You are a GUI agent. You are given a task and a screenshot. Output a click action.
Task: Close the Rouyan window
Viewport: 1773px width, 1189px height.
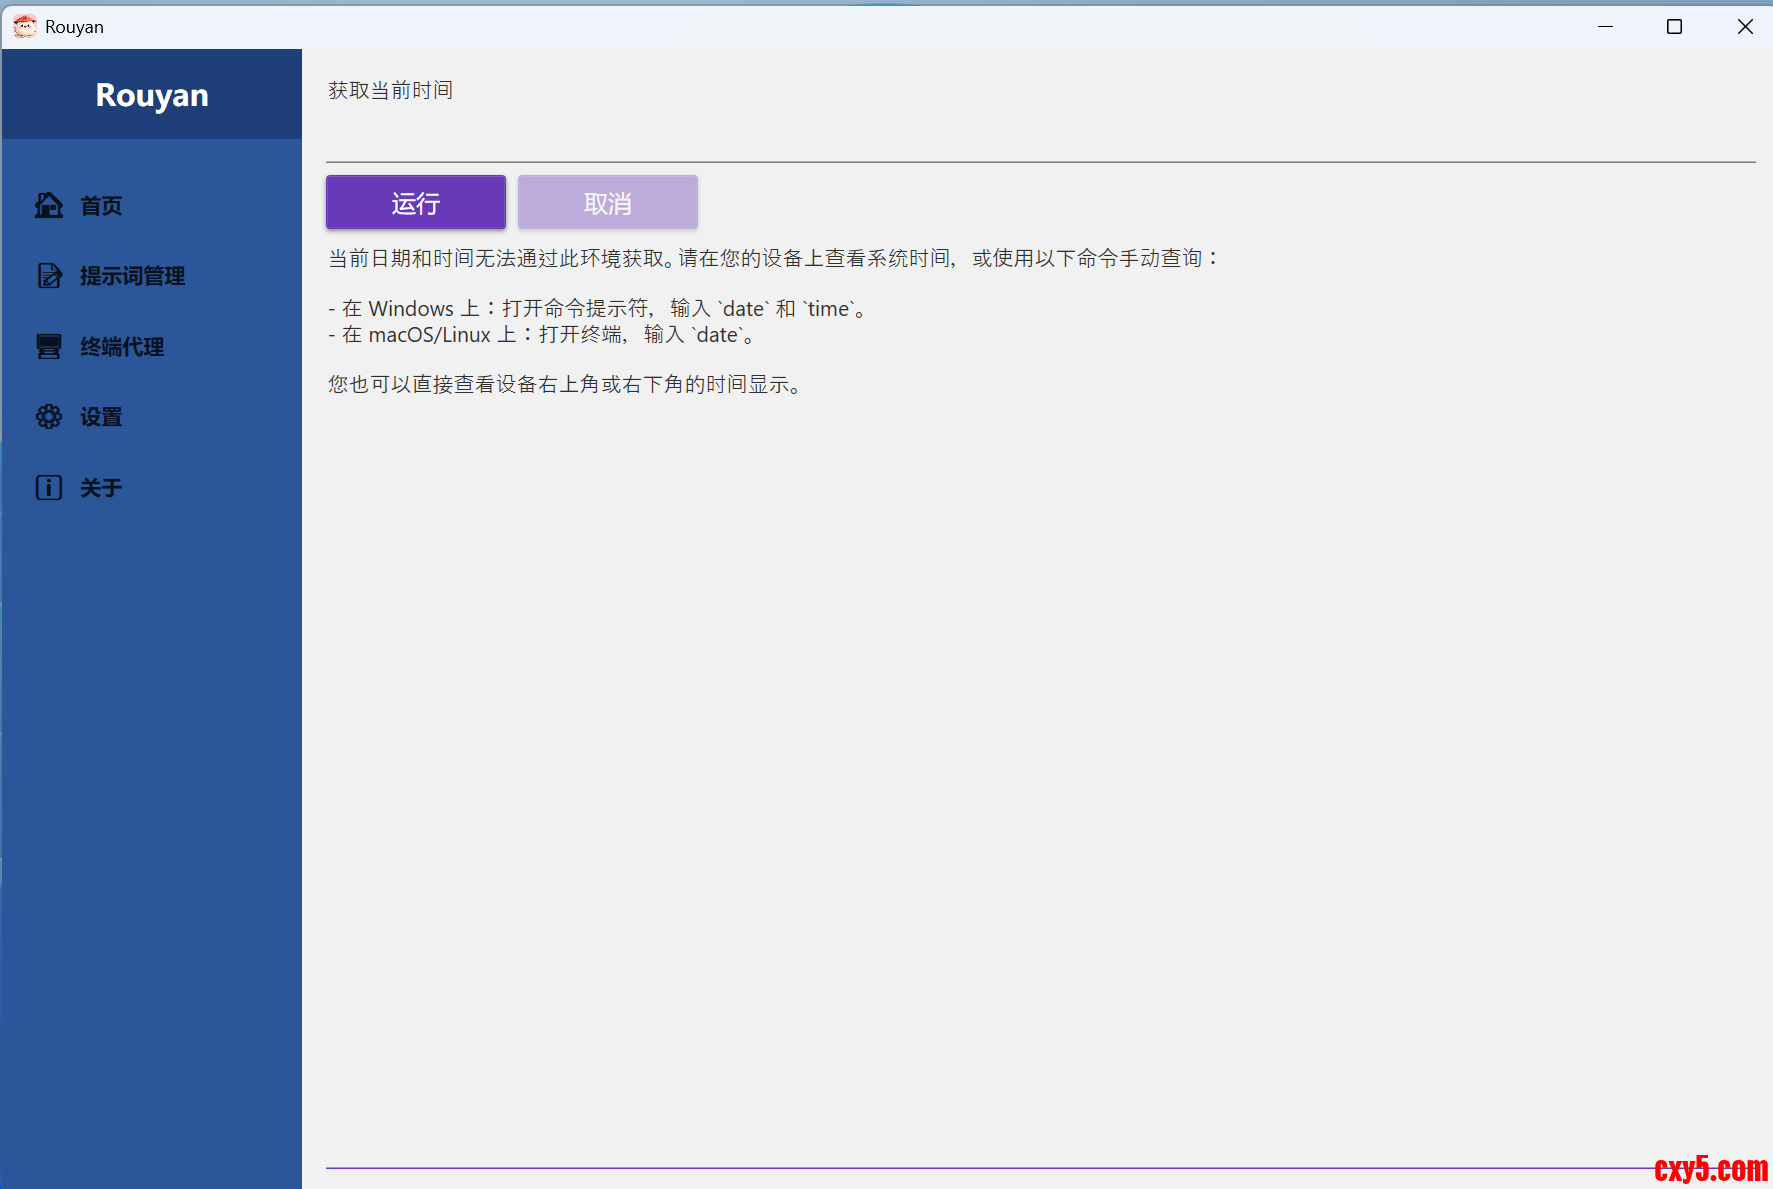(1744, 27)
